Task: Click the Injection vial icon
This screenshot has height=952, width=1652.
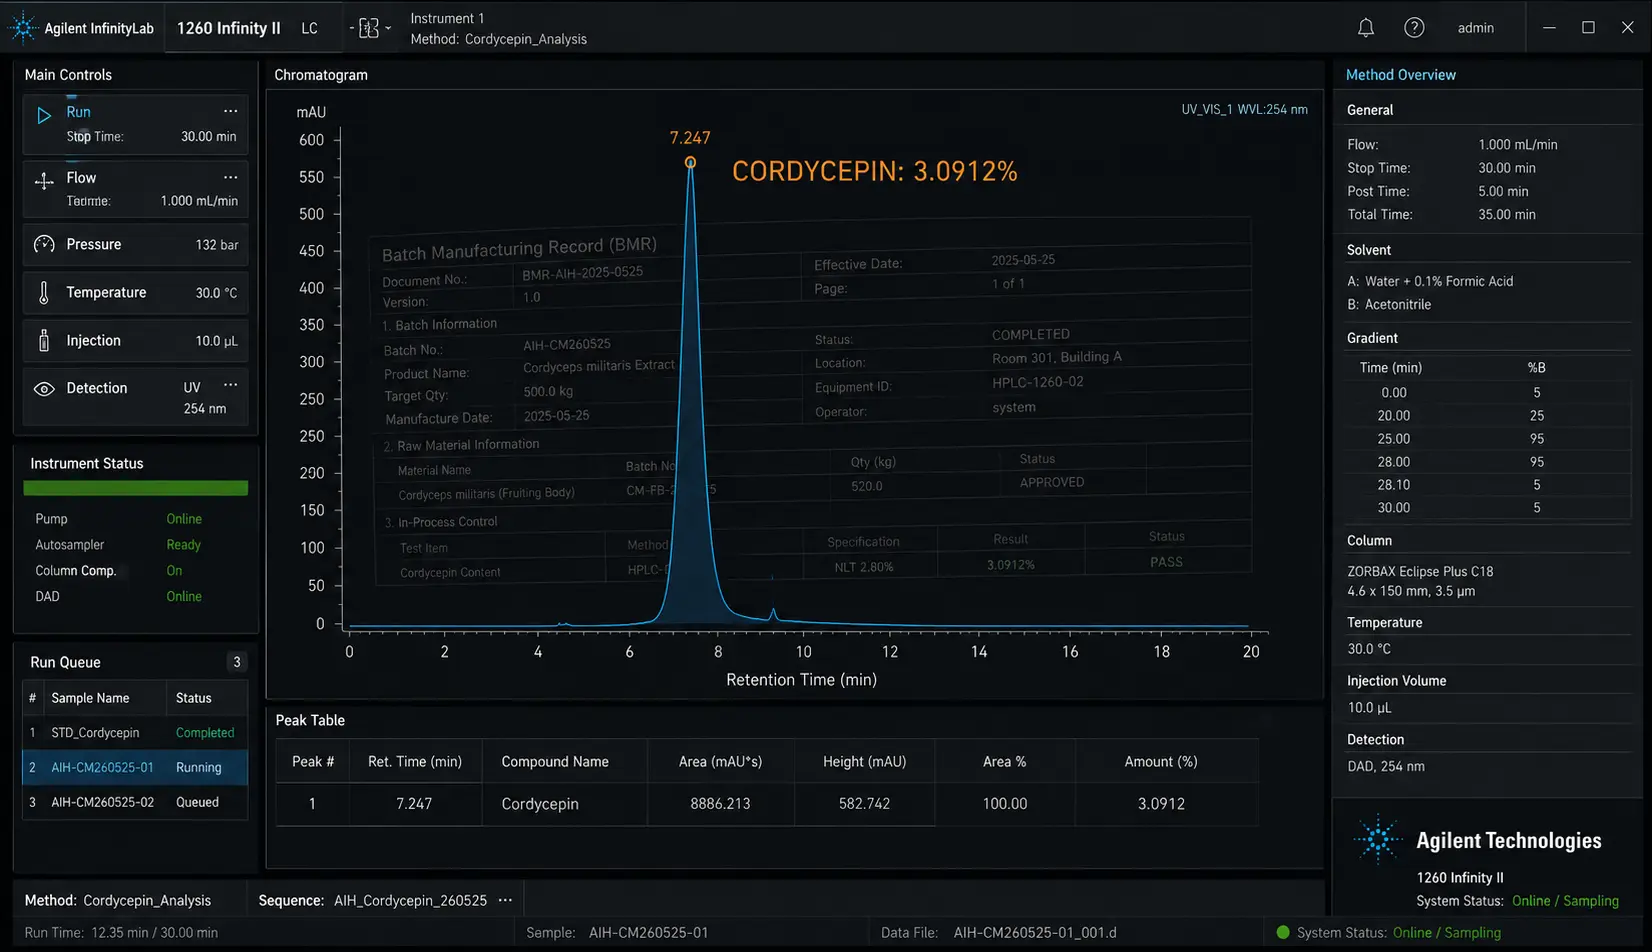Action: (x=44, y=341)
